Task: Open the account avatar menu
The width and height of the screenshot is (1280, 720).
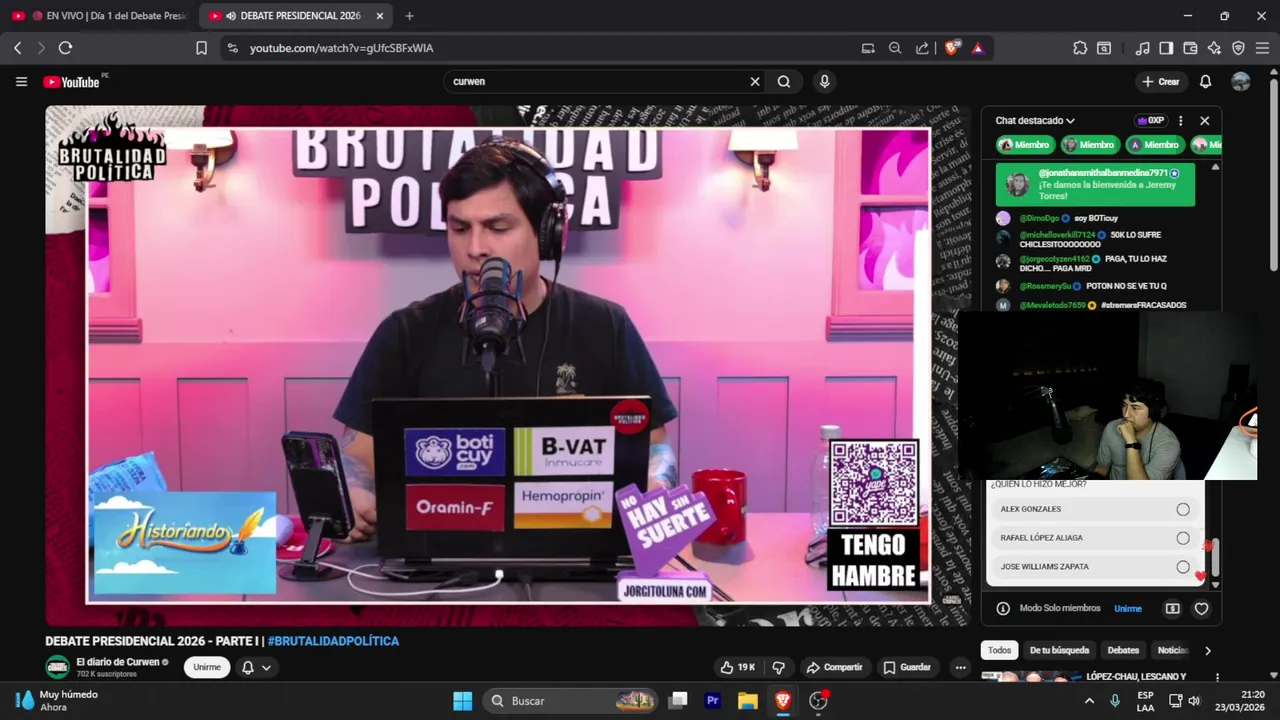Action: (x=1241, y=82)
